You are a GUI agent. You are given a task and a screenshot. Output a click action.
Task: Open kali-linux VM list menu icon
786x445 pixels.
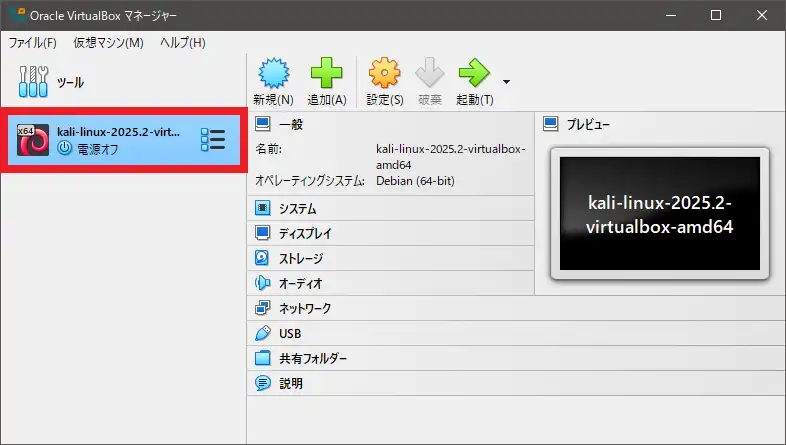pyautogui.click(x=213, y=140)
